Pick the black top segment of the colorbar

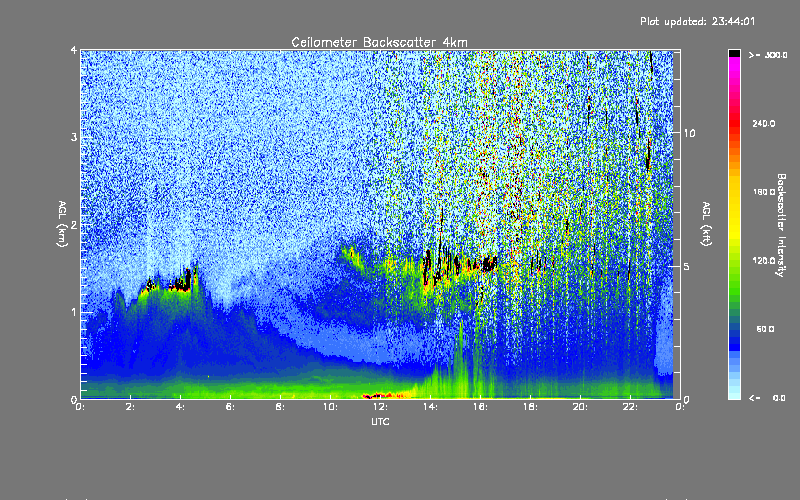734,53
